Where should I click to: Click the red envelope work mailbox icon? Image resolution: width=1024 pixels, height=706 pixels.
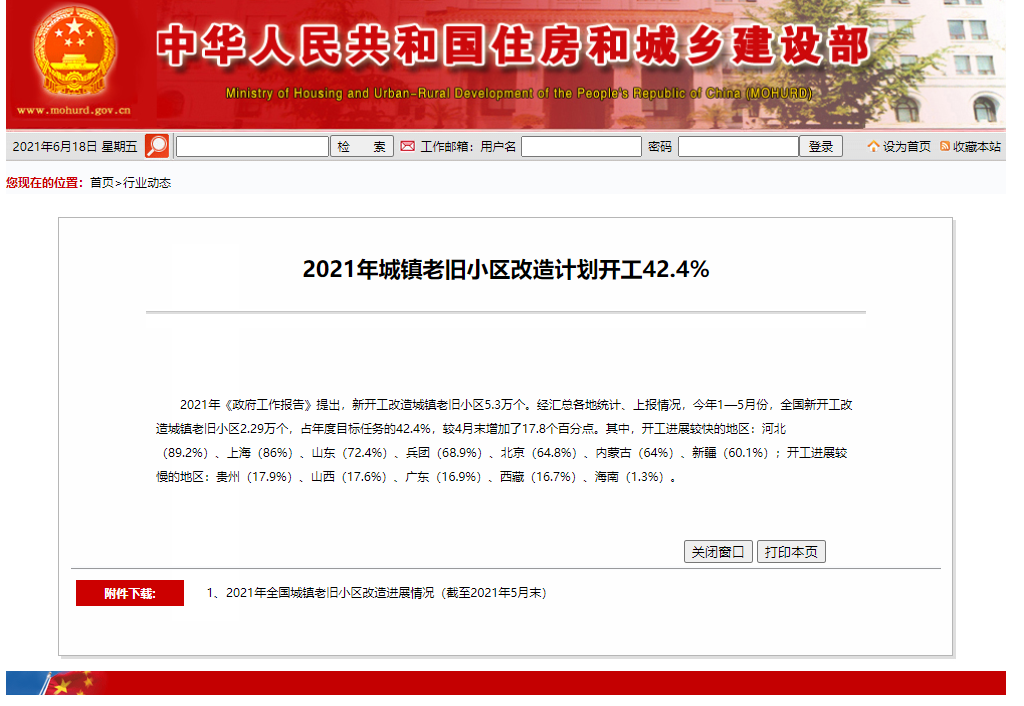click(407, 146)
